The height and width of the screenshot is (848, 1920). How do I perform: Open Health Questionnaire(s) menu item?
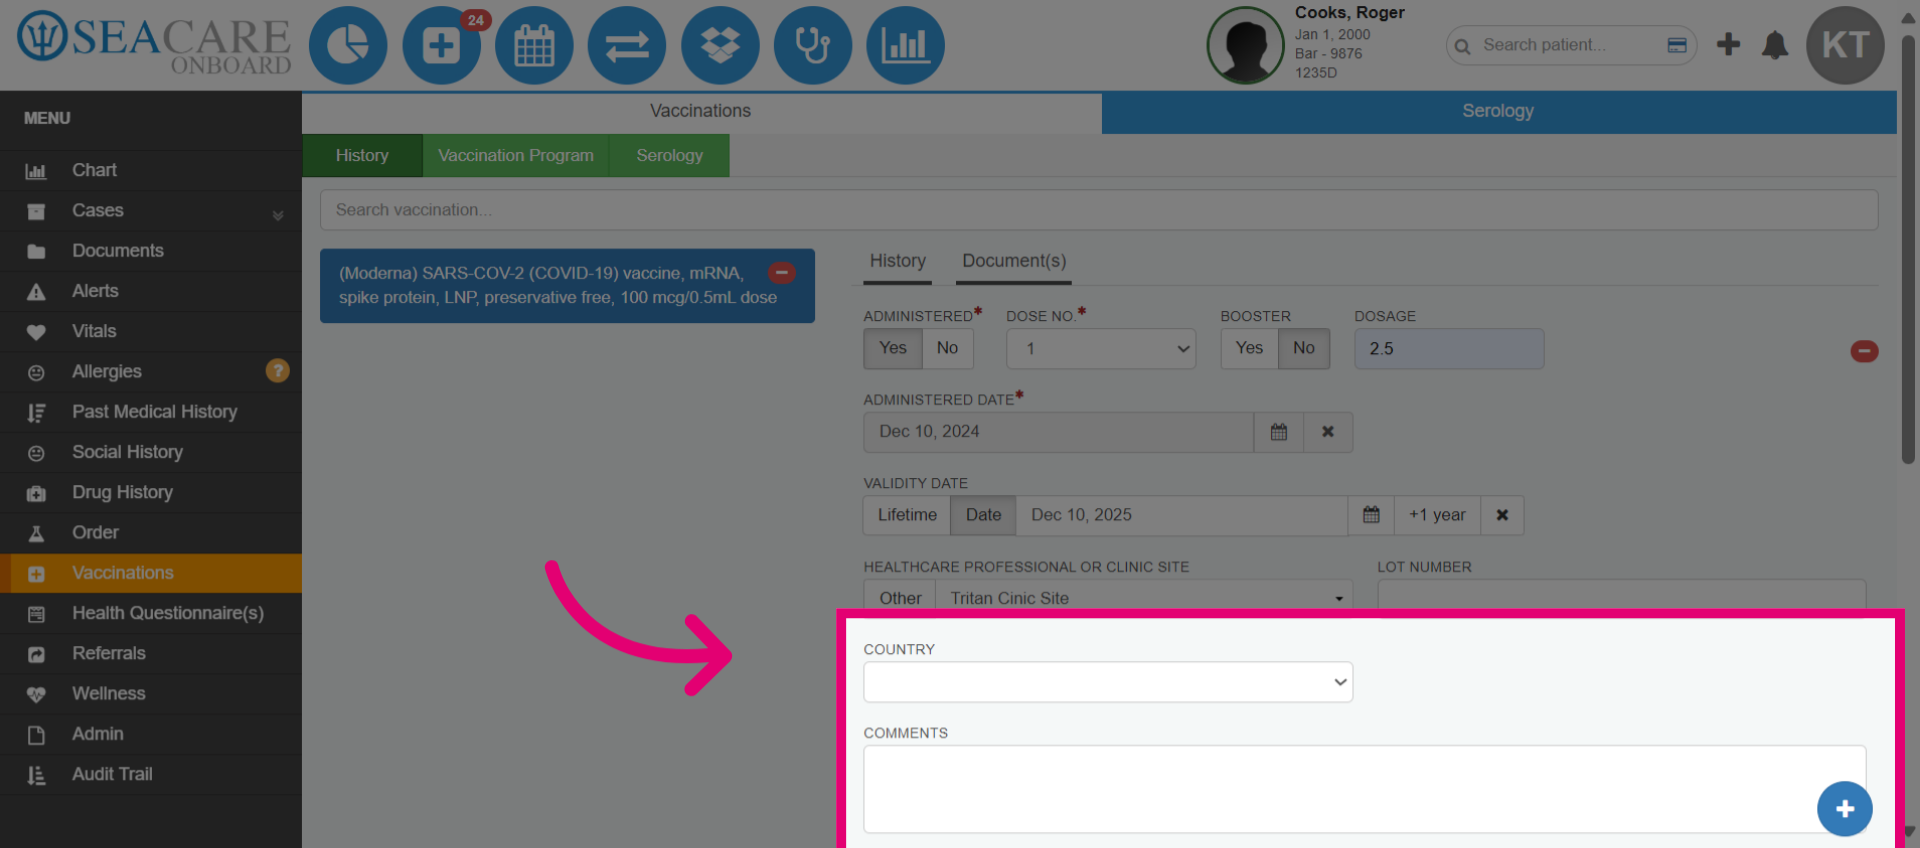151,613
